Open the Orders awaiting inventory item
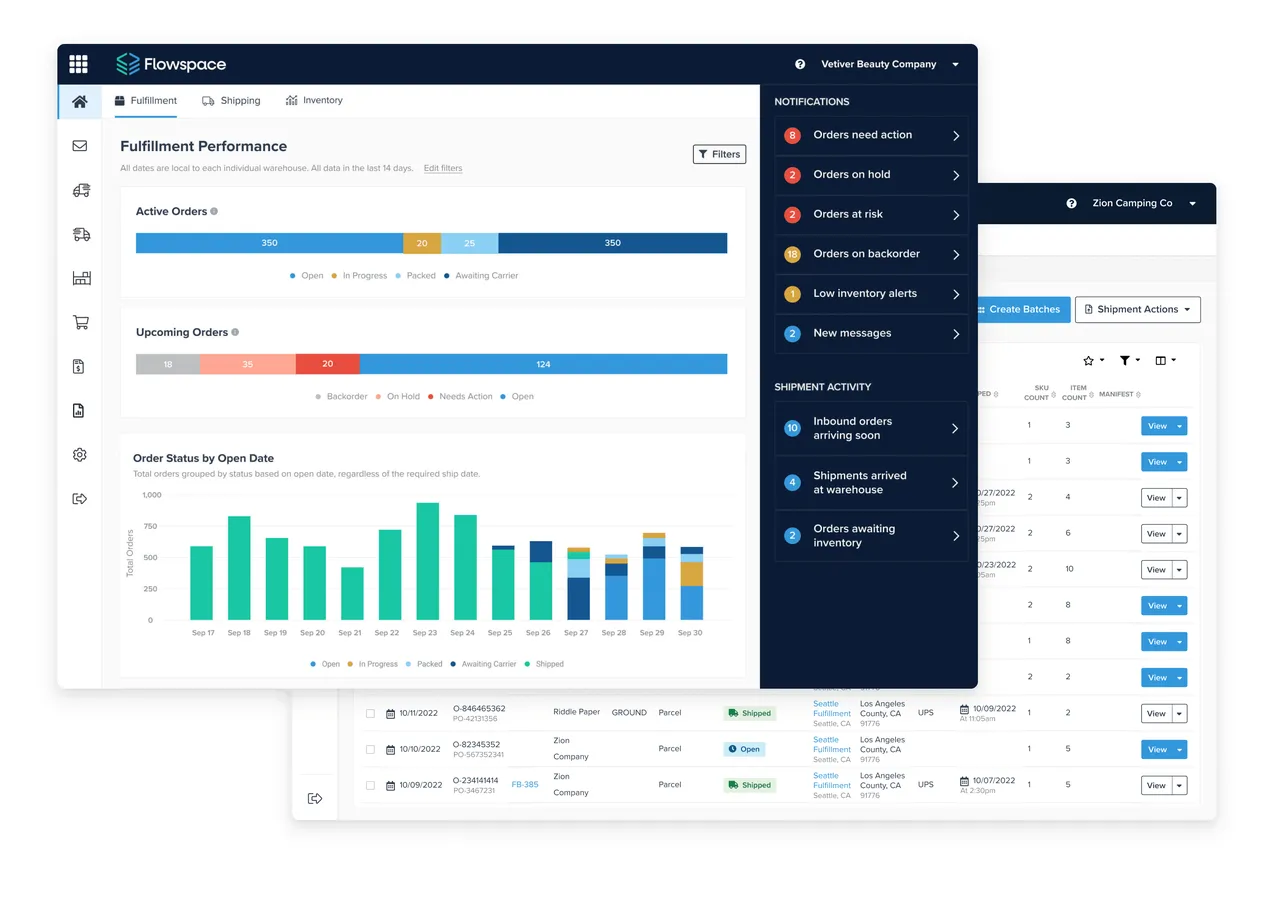Viewport: 1280px width, 903px height. (x=871, y=536)
